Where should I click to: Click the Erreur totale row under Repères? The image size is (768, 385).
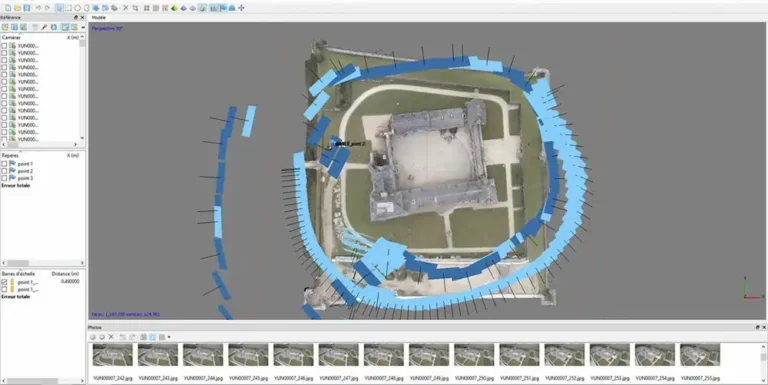pyautogui.click(x=16, y=186)
